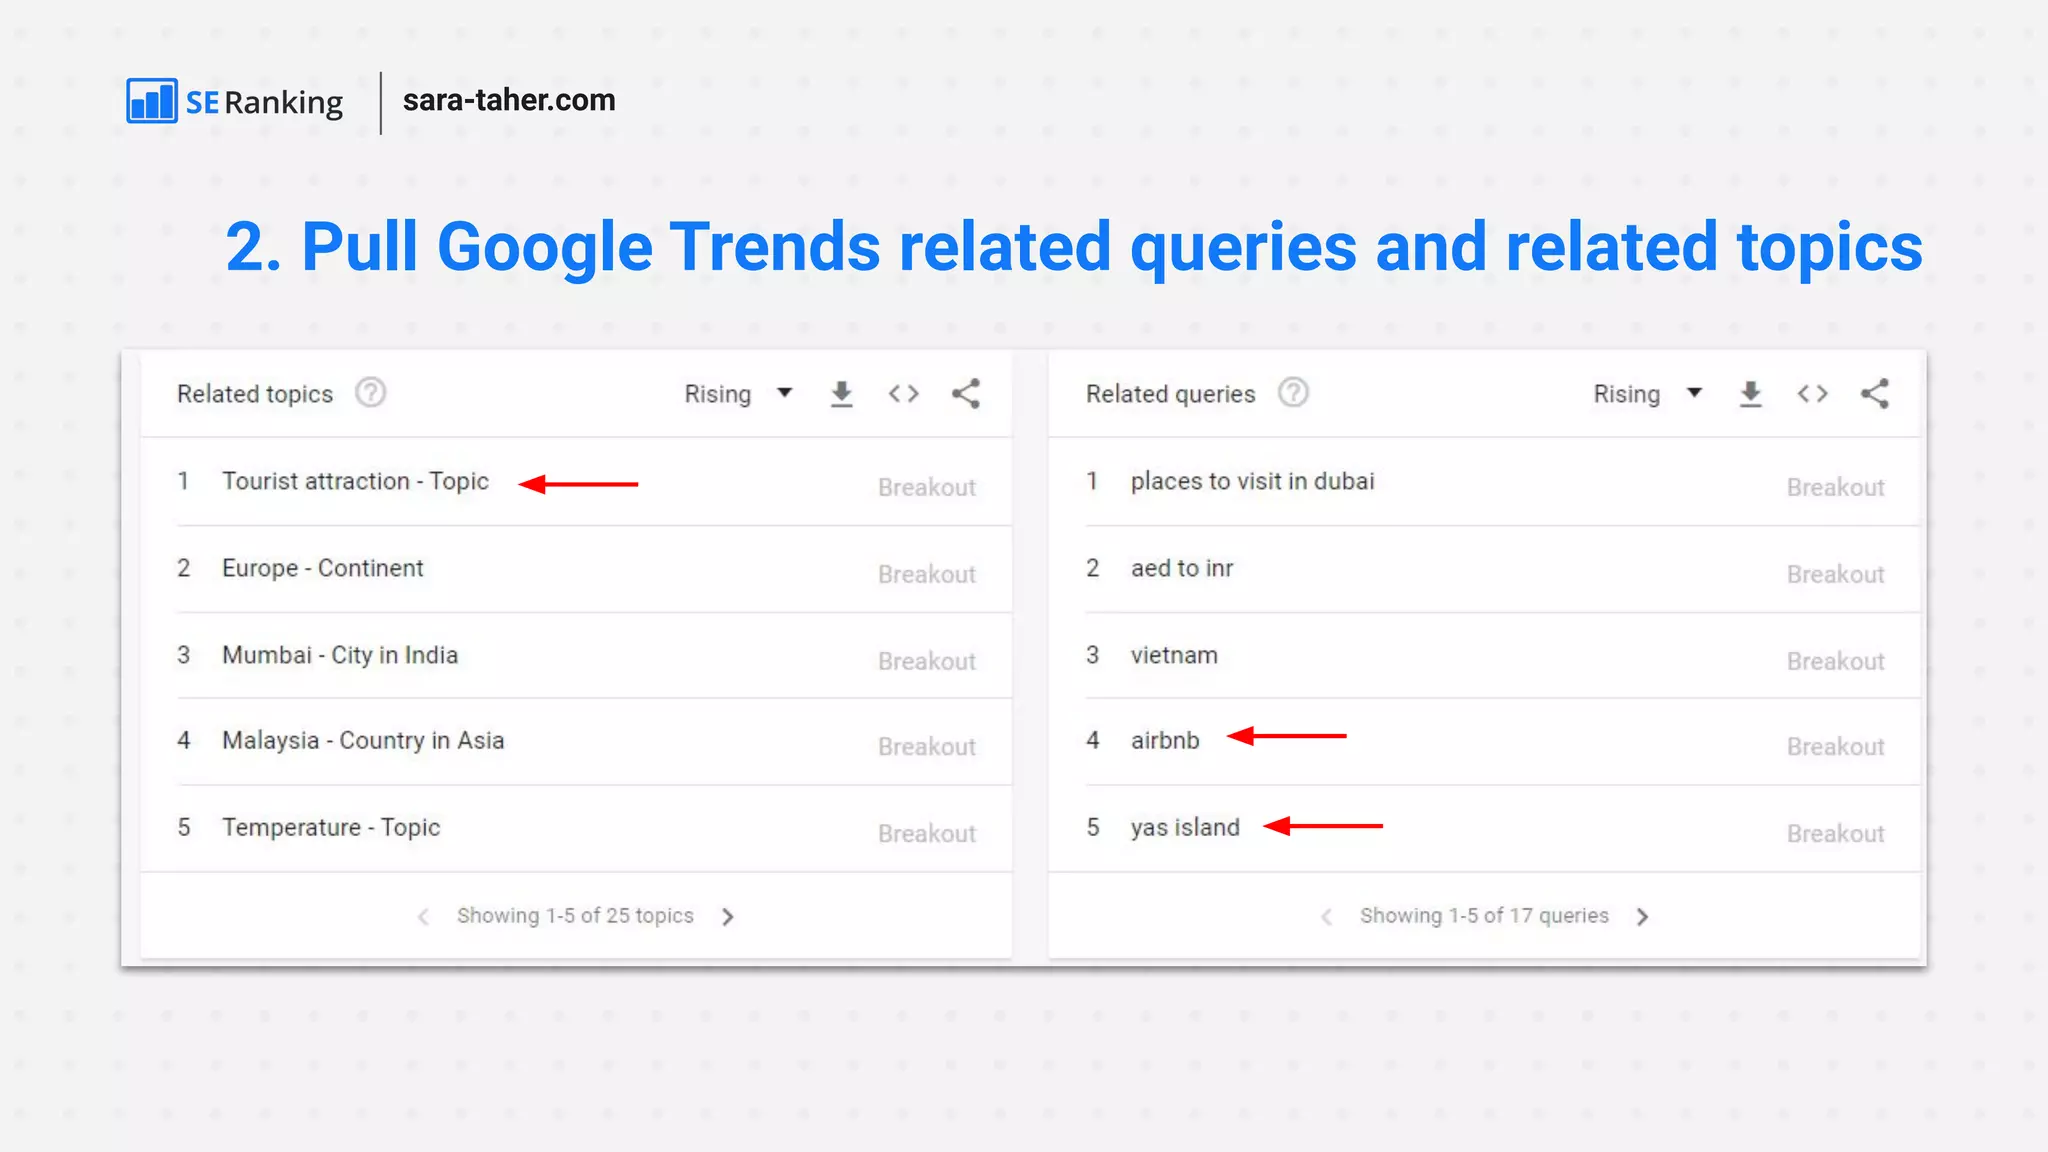Click Breakout value for Malaysia row

927,747
